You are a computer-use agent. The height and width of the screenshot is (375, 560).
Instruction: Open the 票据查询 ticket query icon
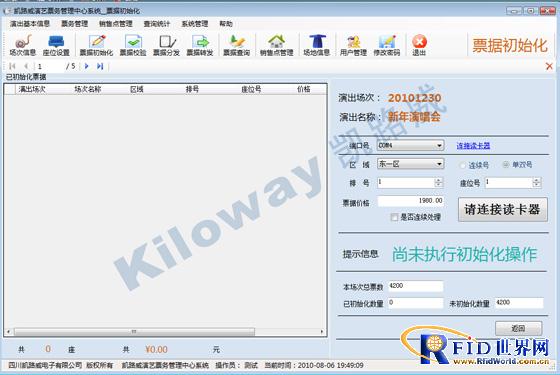point(236,45)
